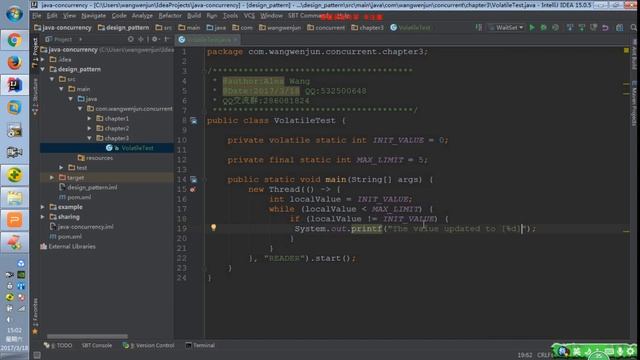
Task: Expand the test folder
Action: (x=61, y=168)
